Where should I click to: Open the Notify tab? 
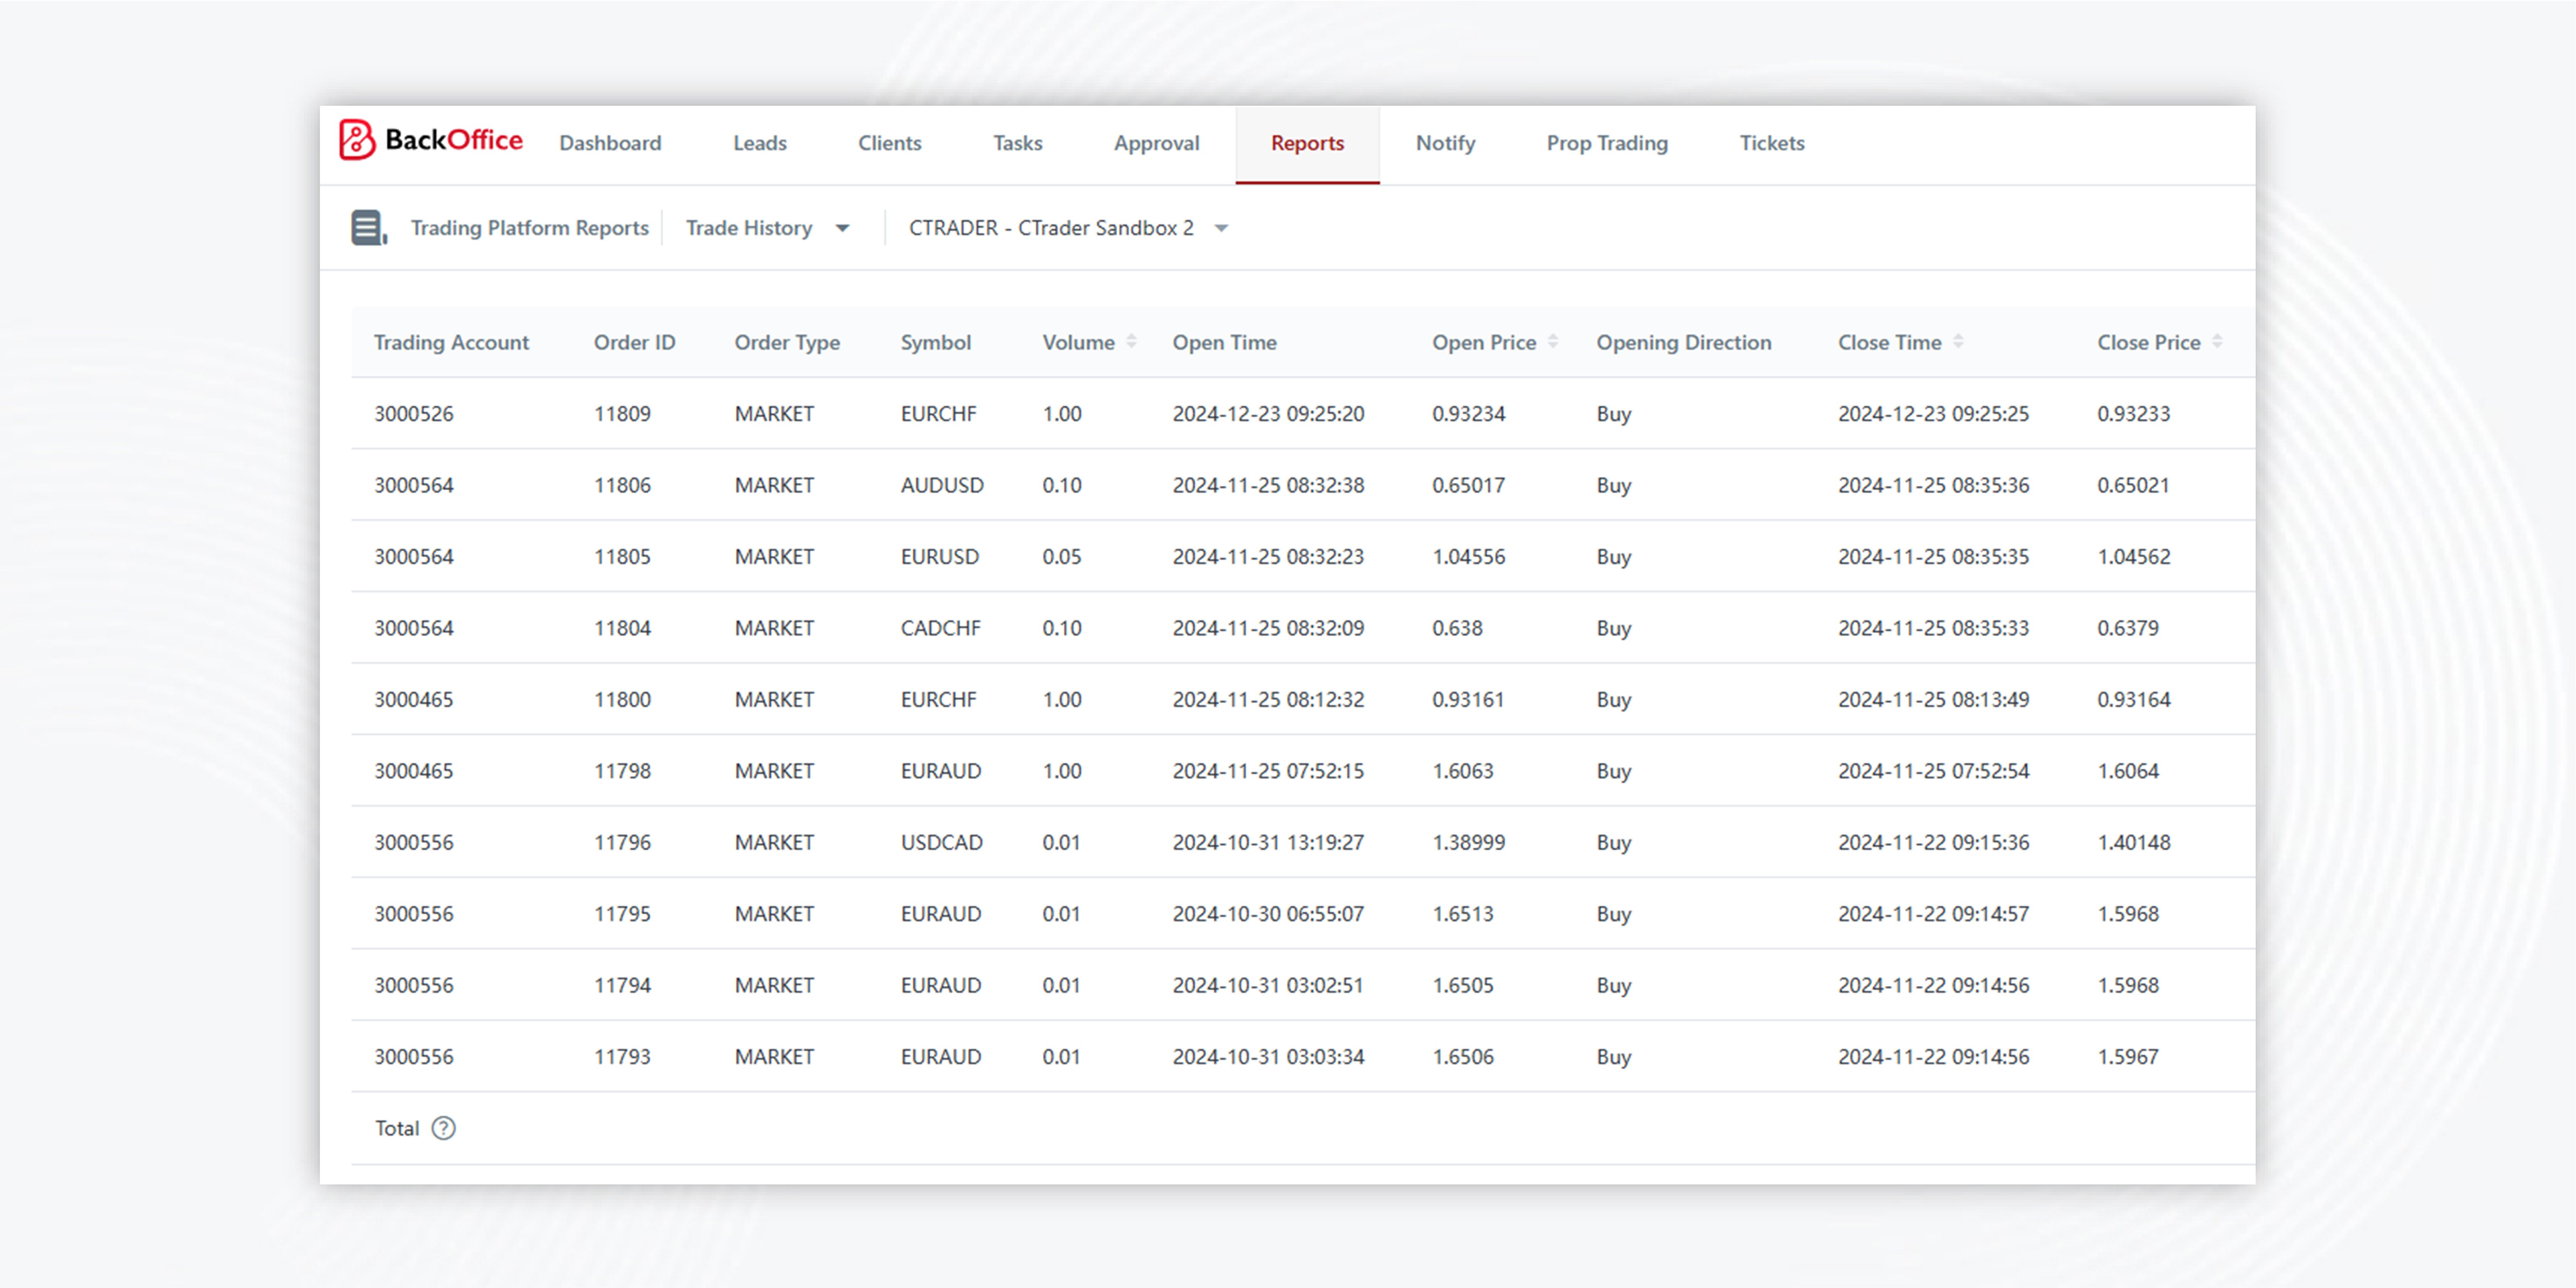[x=1445, y=143]
